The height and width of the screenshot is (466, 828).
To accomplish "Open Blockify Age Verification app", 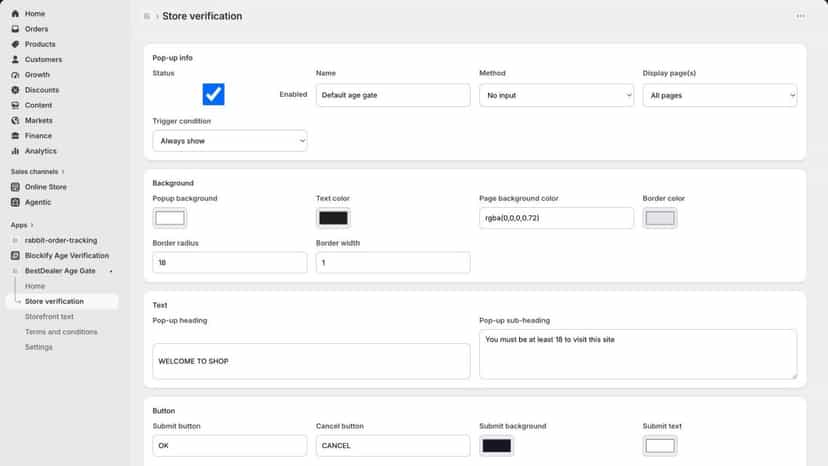I will coord(67,256).
